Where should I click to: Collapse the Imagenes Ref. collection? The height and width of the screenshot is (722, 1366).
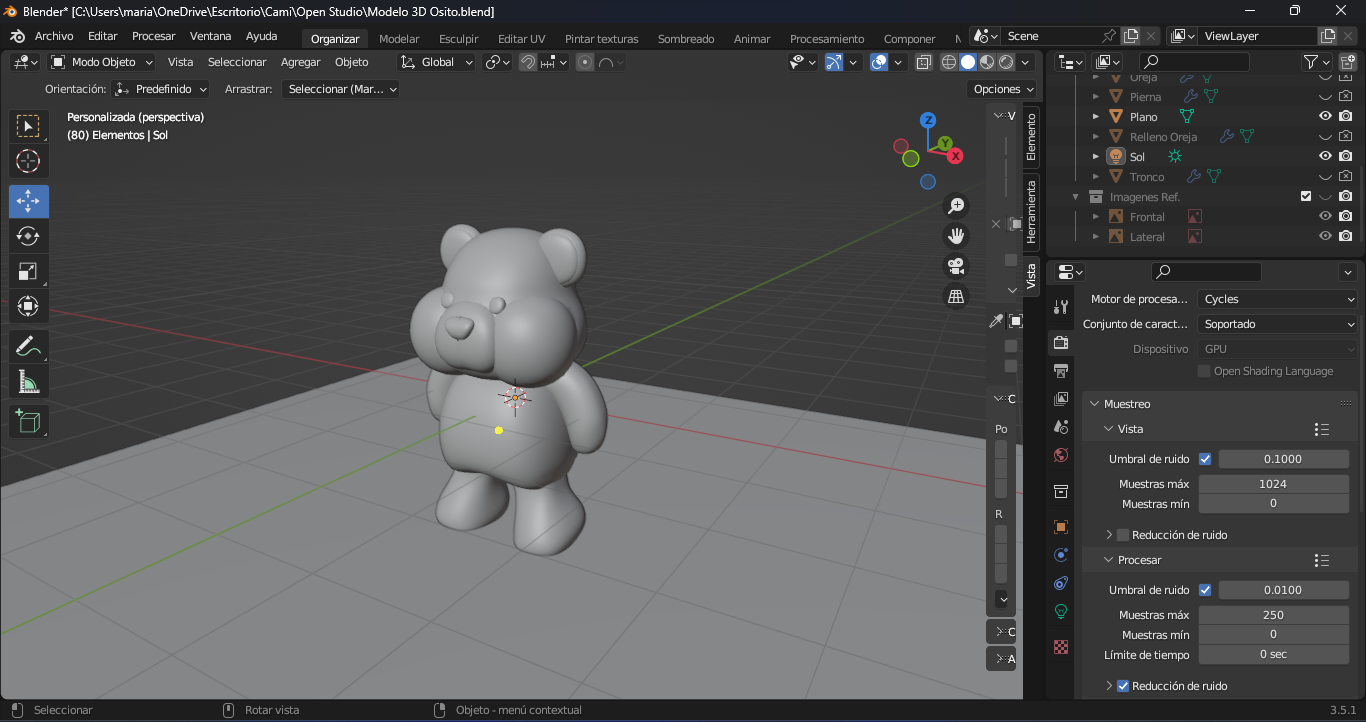[x=1076, y=196]
